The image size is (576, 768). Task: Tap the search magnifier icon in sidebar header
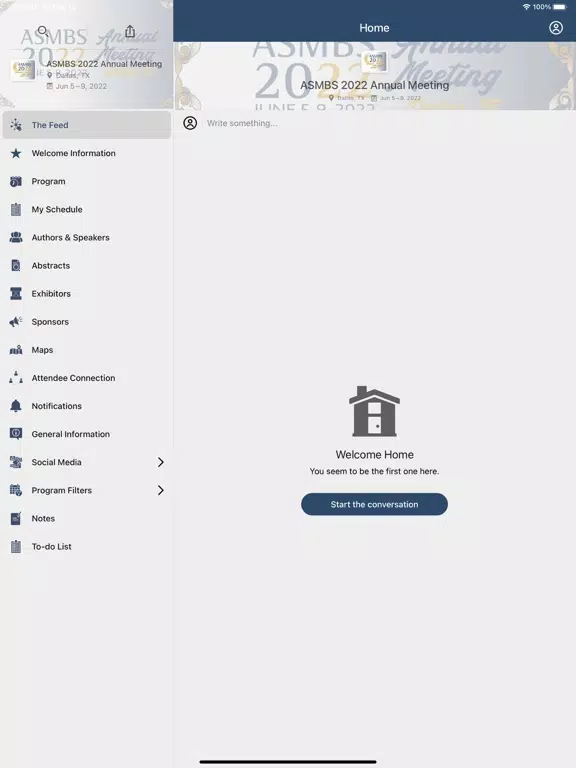(x=43, y=31)
